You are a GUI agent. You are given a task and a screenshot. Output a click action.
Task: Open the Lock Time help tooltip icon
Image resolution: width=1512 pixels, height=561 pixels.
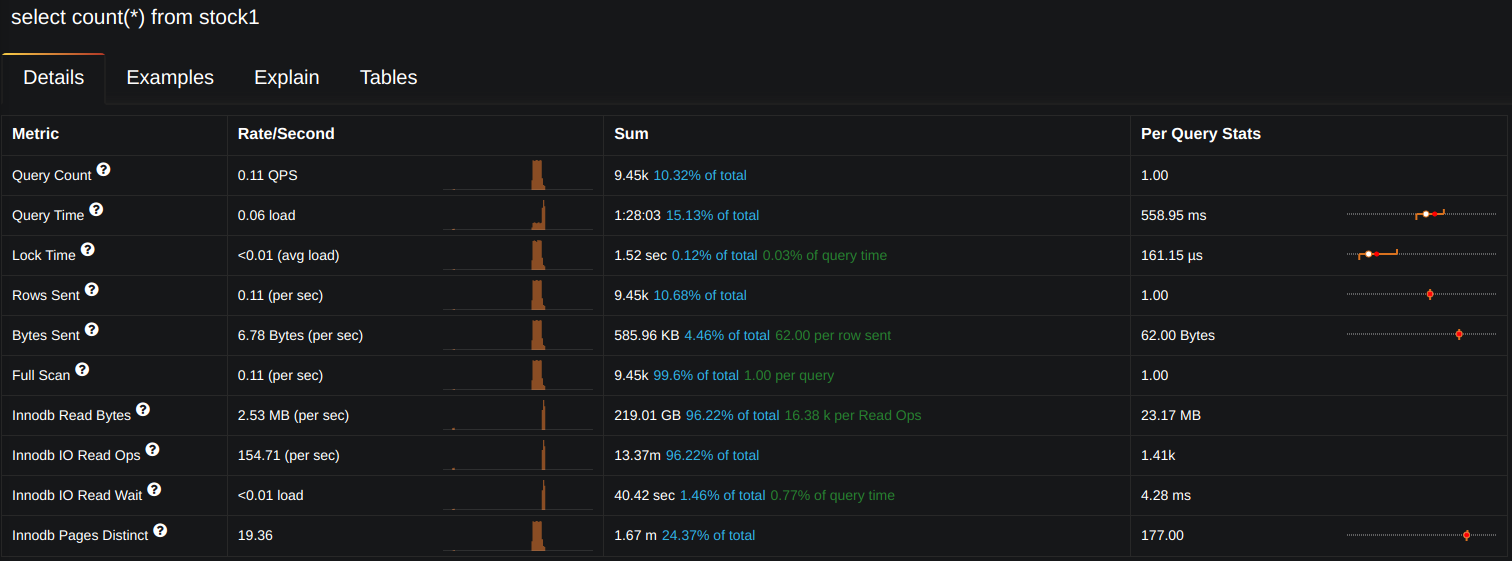pyautogui.click(x=88, y=250)
